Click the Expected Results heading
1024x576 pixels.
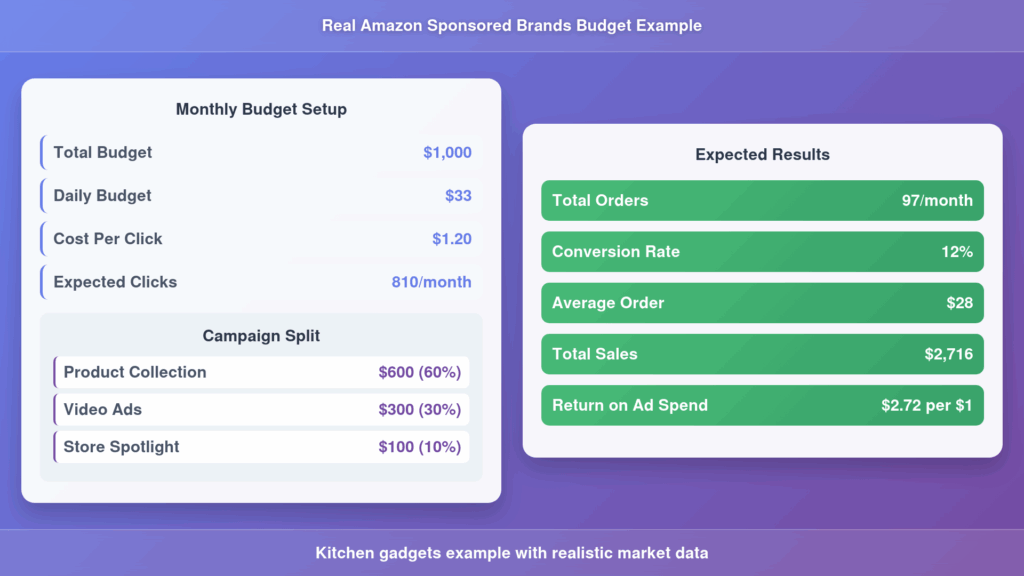point(762,155)
